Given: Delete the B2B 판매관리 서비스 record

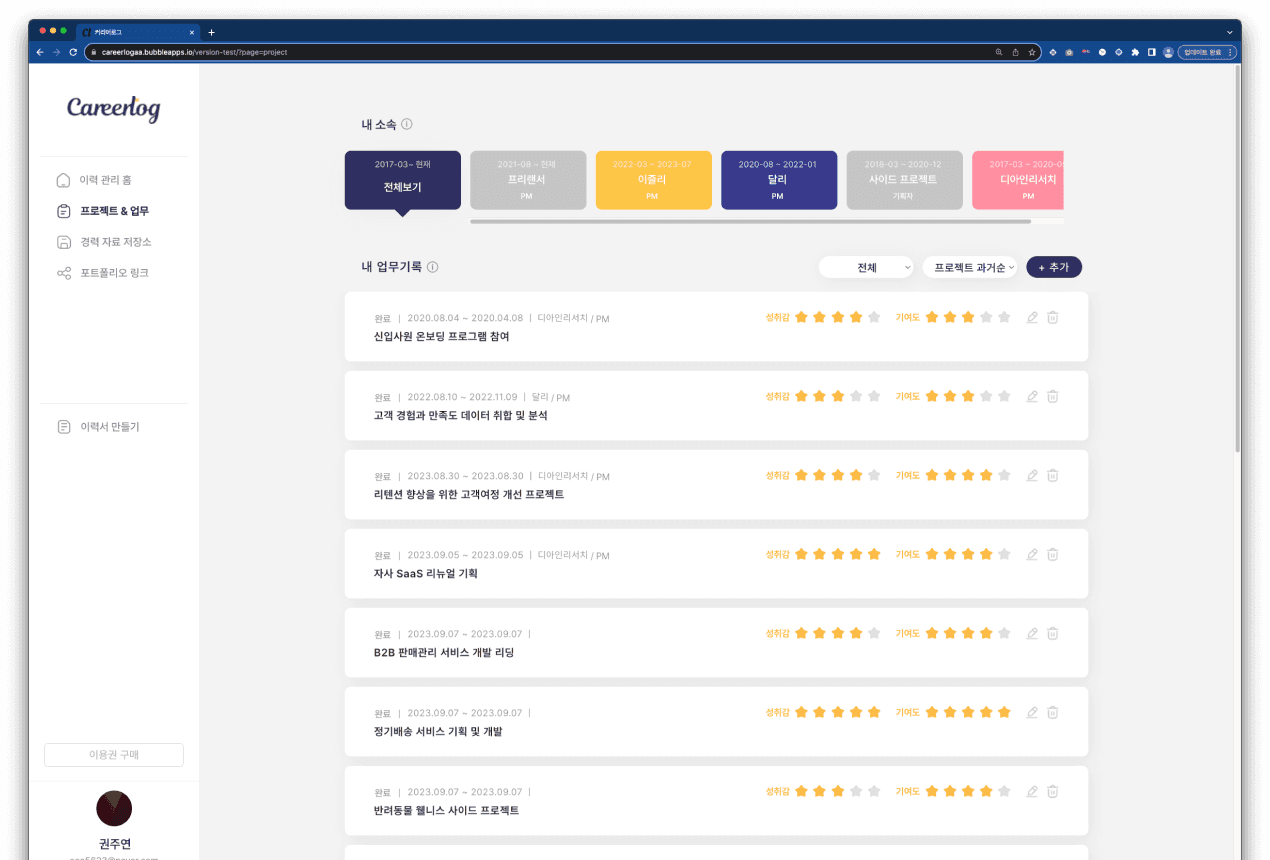Looking at the screenshot, I should (x=1053, y=633).
